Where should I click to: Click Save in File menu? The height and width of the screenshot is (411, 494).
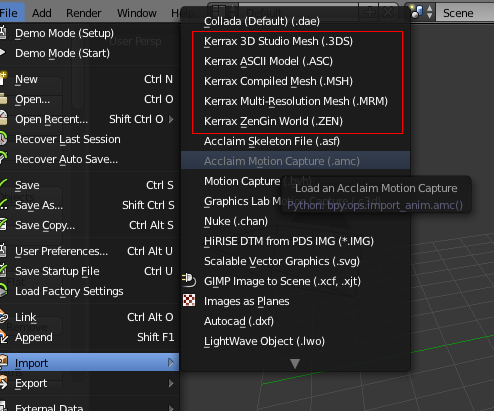(89, 185)
